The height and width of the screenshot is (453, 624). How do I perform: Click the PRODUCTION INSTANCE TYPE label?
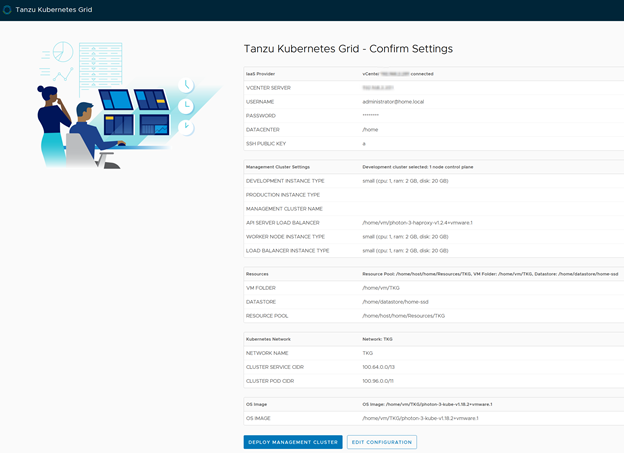[x=283, y=195]
